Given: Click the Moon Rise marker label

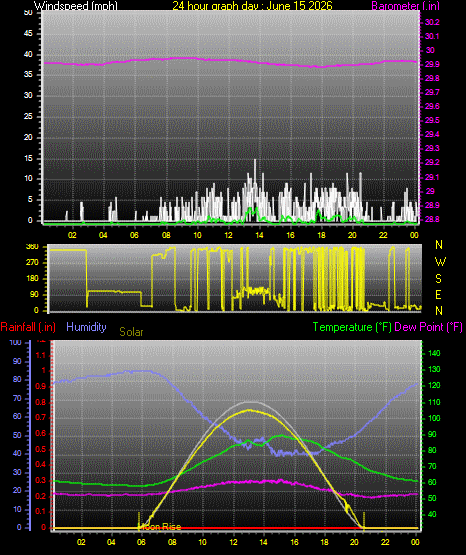Looking at the screenshot, I should point(160,527).
